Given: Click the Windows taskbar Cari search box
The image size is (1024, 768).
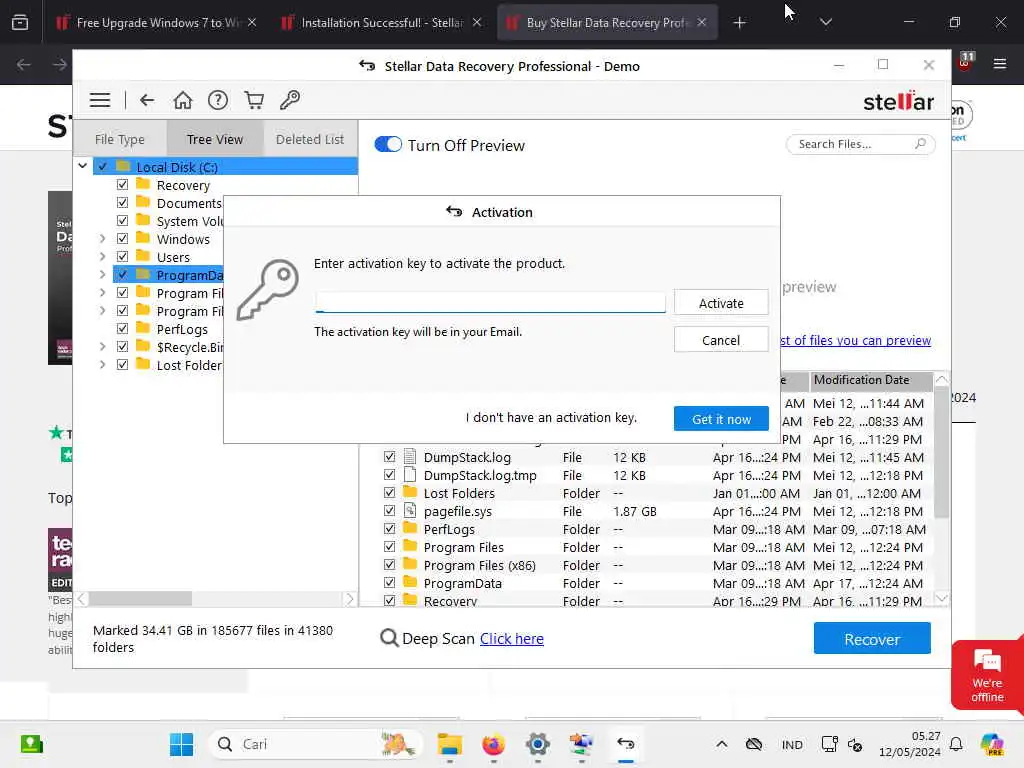Looking at the screenshot, I should tap(315, 744).
